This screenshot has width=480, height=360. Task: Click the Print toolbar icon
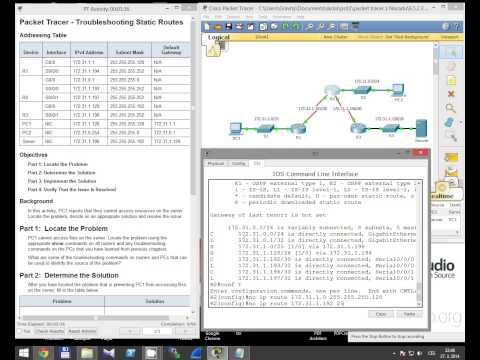point(239,27)
